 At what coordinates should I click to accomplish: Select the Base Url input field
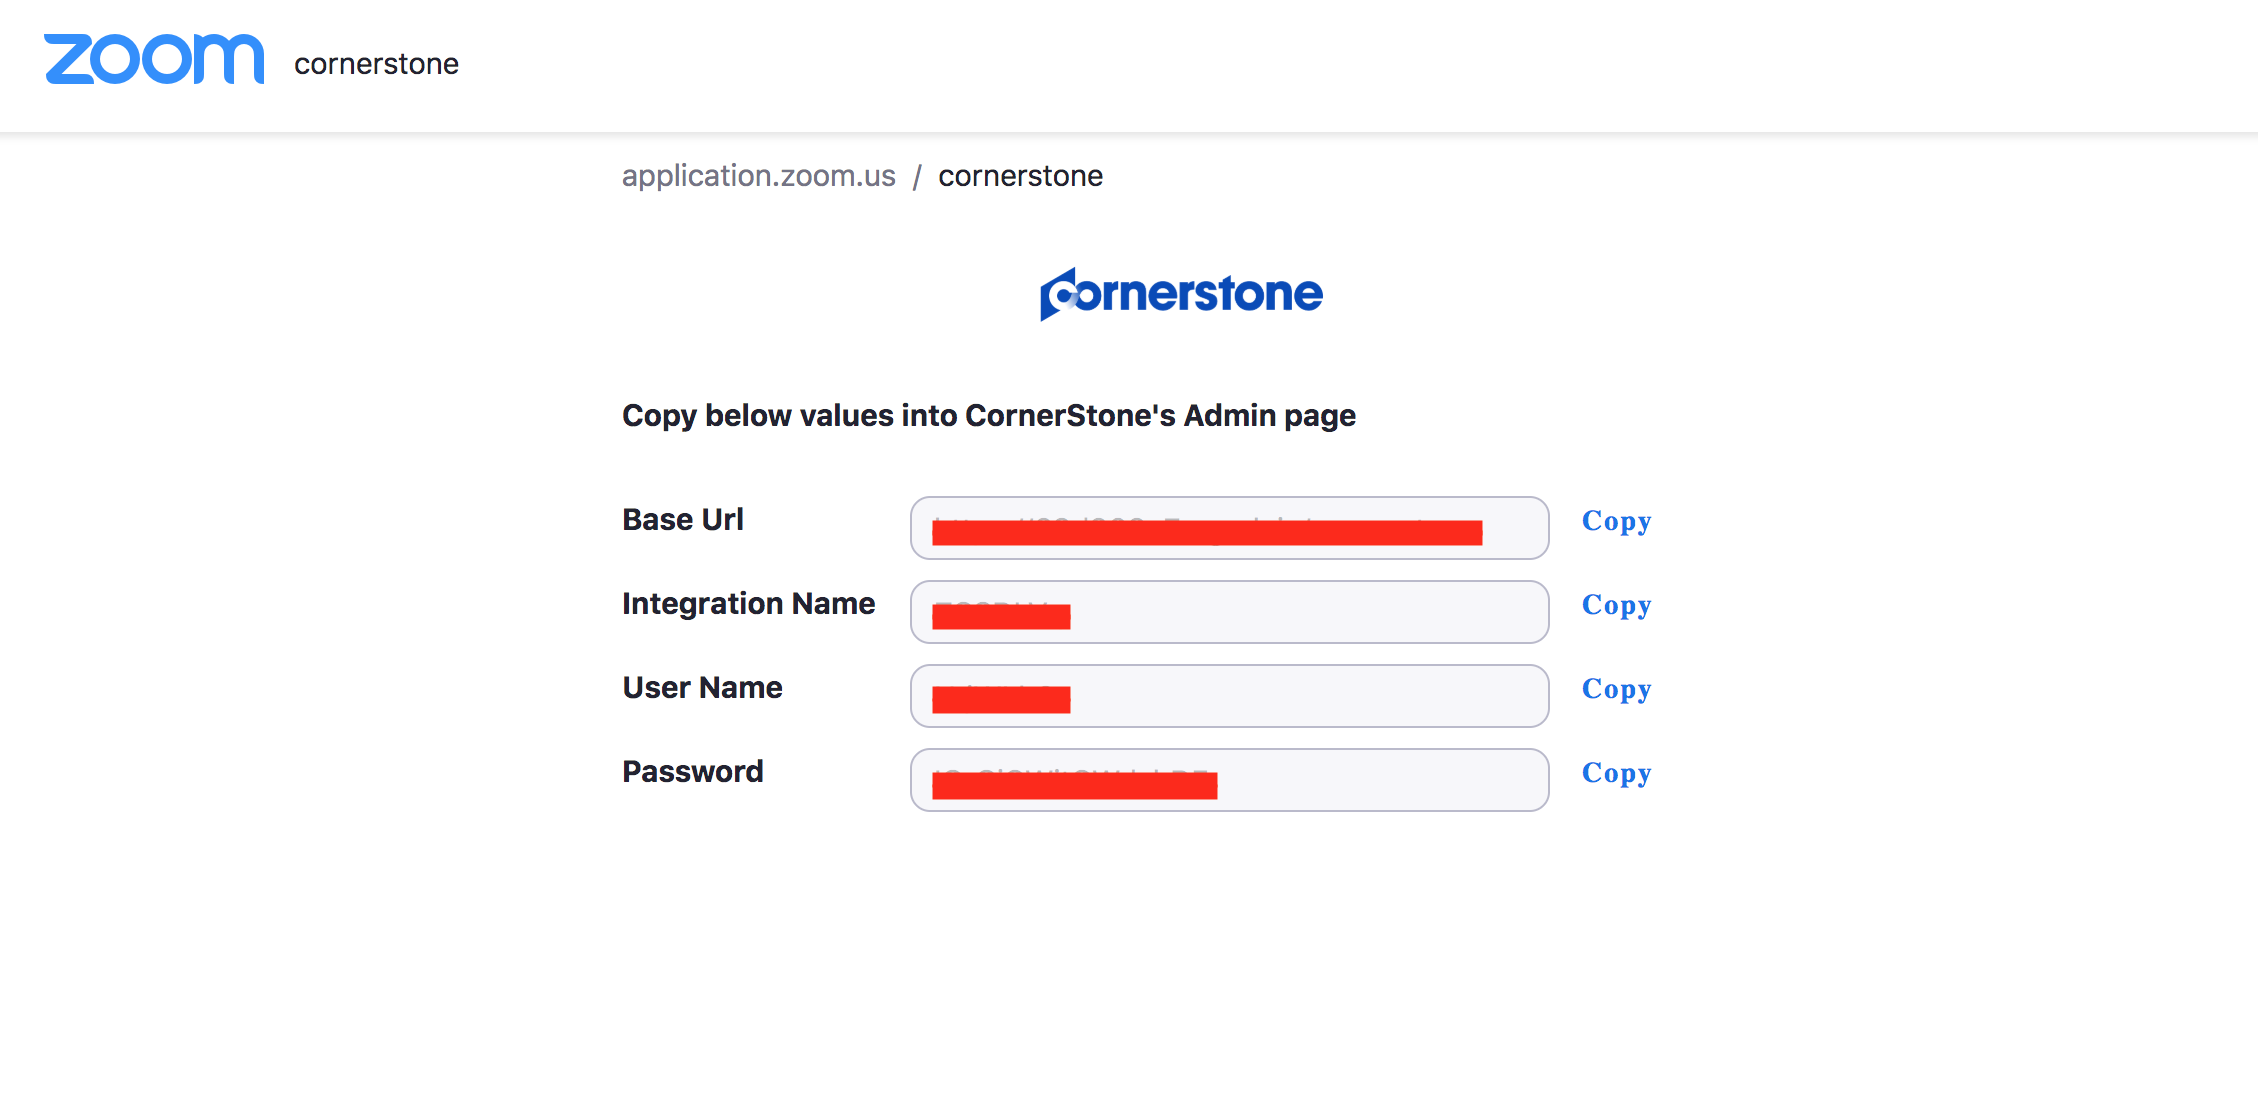[1229, 527]
